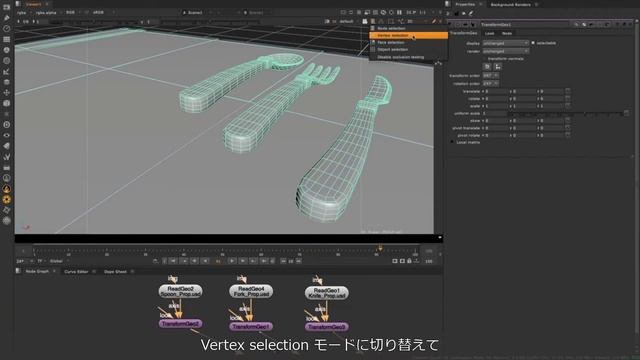Open skew animation menu button
The height and width of the screenshot is (360, 640).
(568, 121)
